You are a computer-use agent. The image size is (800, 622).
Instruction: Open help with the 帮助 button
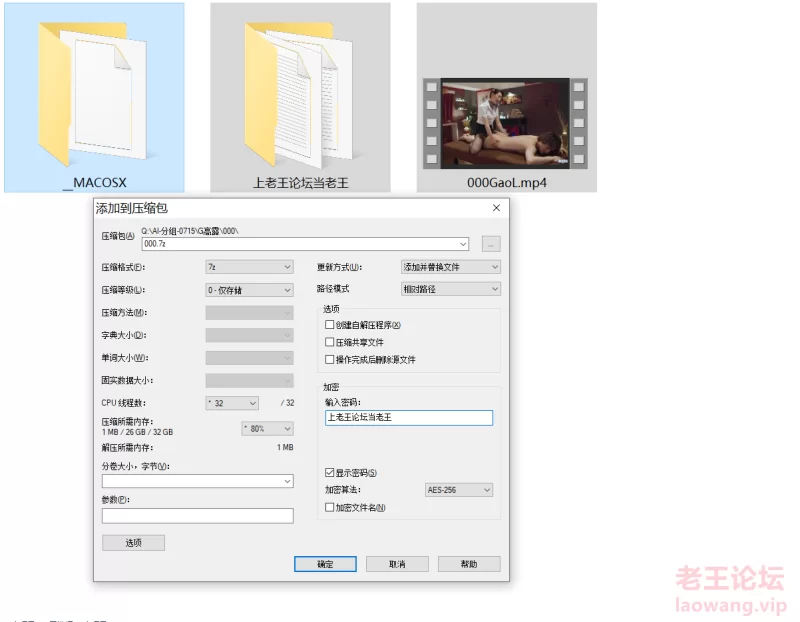point(469,564)
